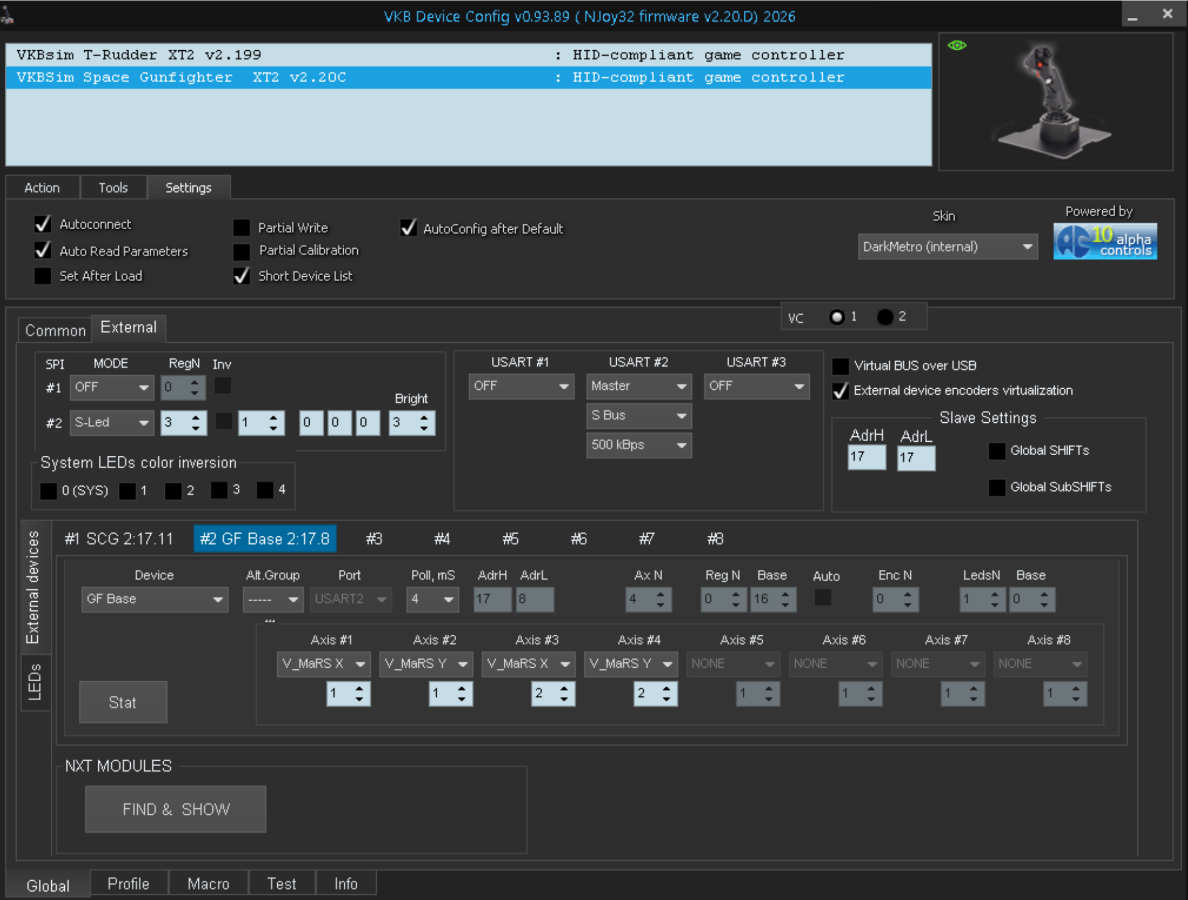This screenshot has width=1188, height=900.
Task: Enable Partial Calibration checkbox
Action: coord(242,251)
